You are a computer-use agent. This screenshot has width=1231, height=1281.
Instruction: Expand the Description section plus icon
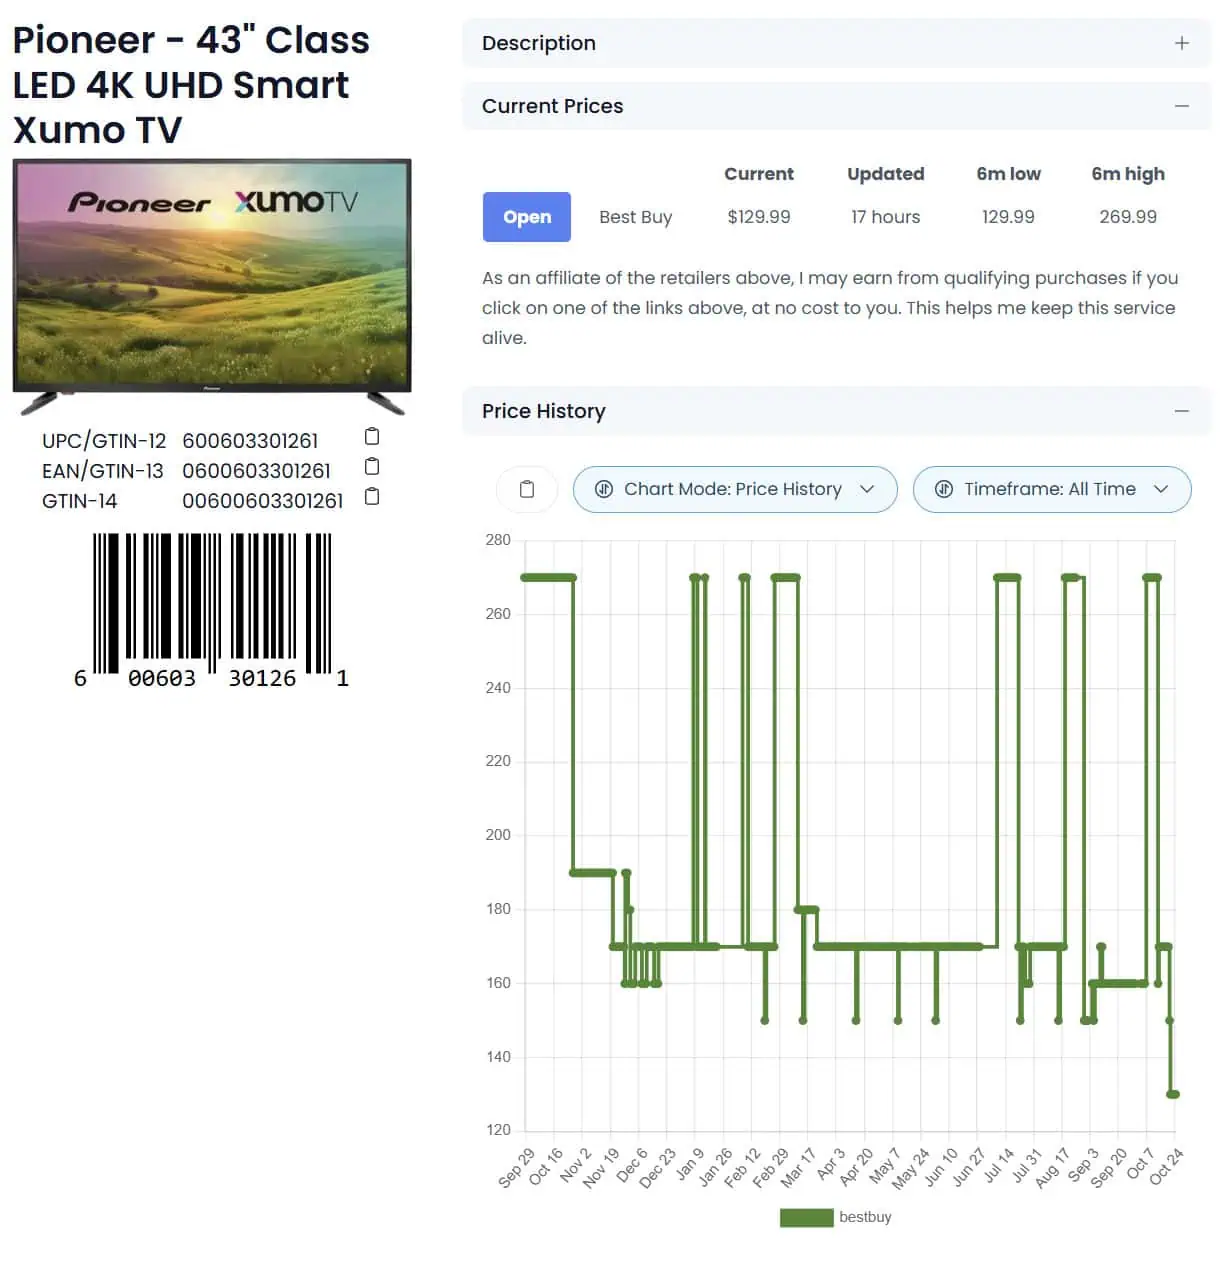point(1182,43)
